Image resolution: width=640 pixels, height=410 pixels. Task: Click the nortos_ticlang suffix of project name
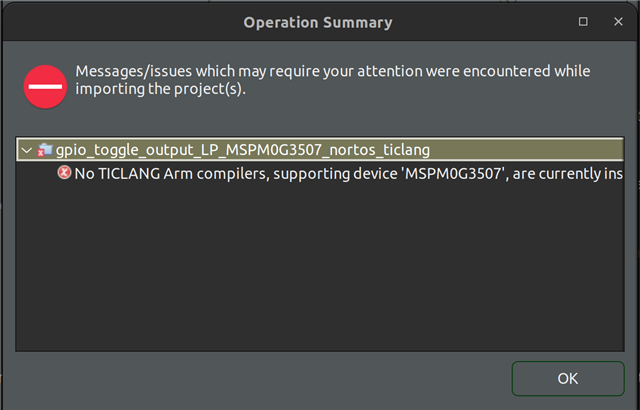coord(379,150)
